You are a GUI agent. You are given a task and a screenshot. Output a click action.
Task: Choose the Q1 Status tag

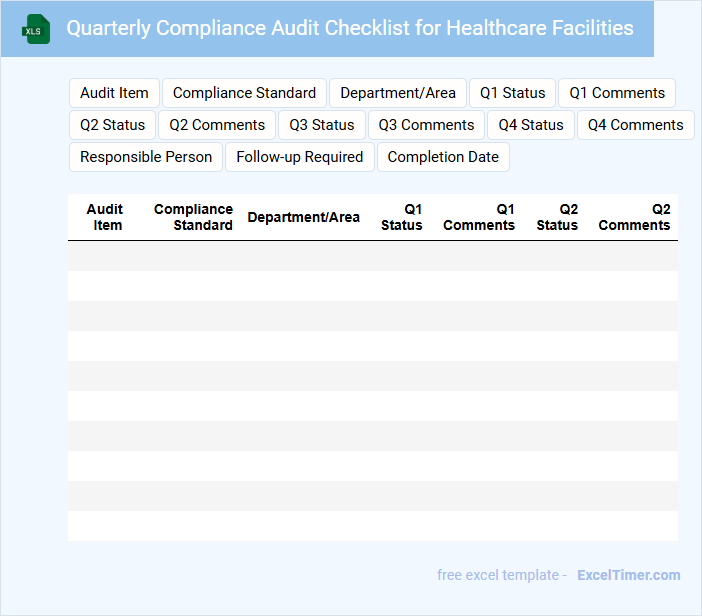[513, 93]
